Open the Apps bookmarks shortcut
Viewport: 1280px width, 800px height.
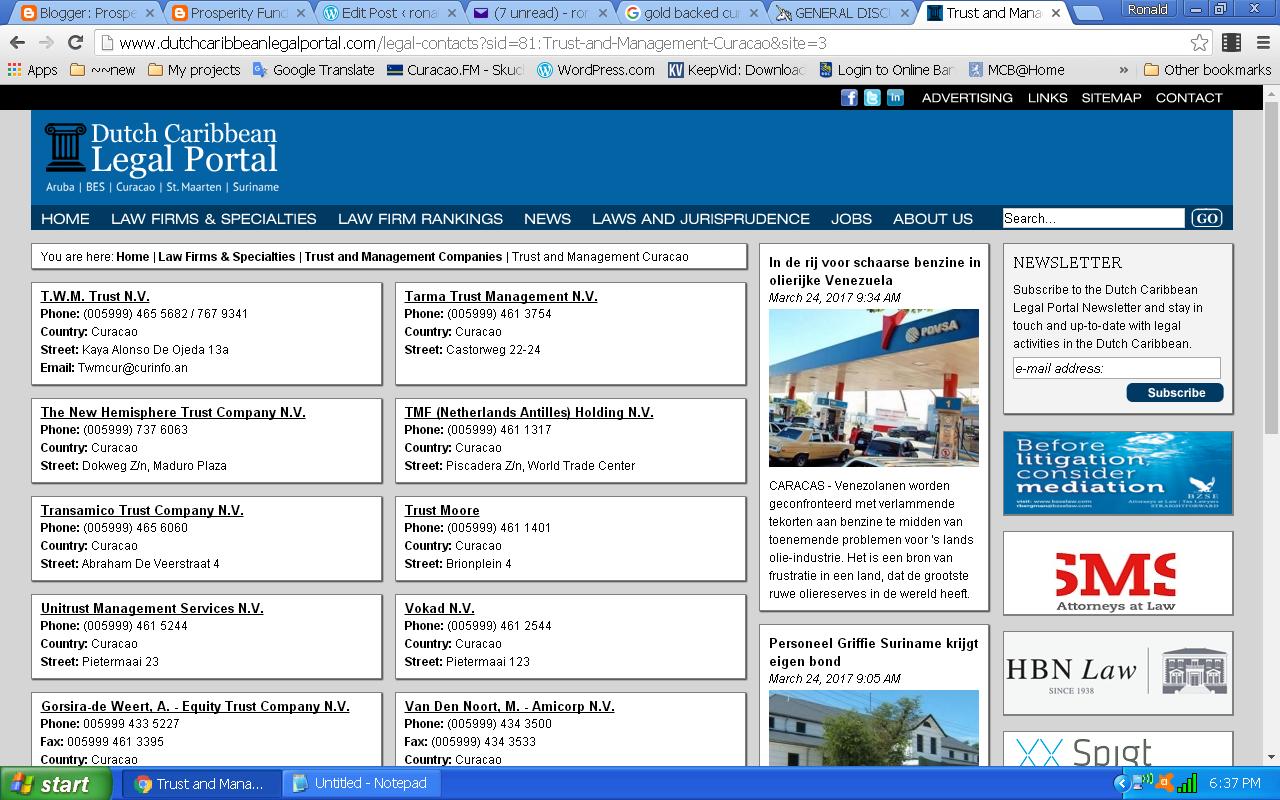pyautogui.click(x=32, y=70)
